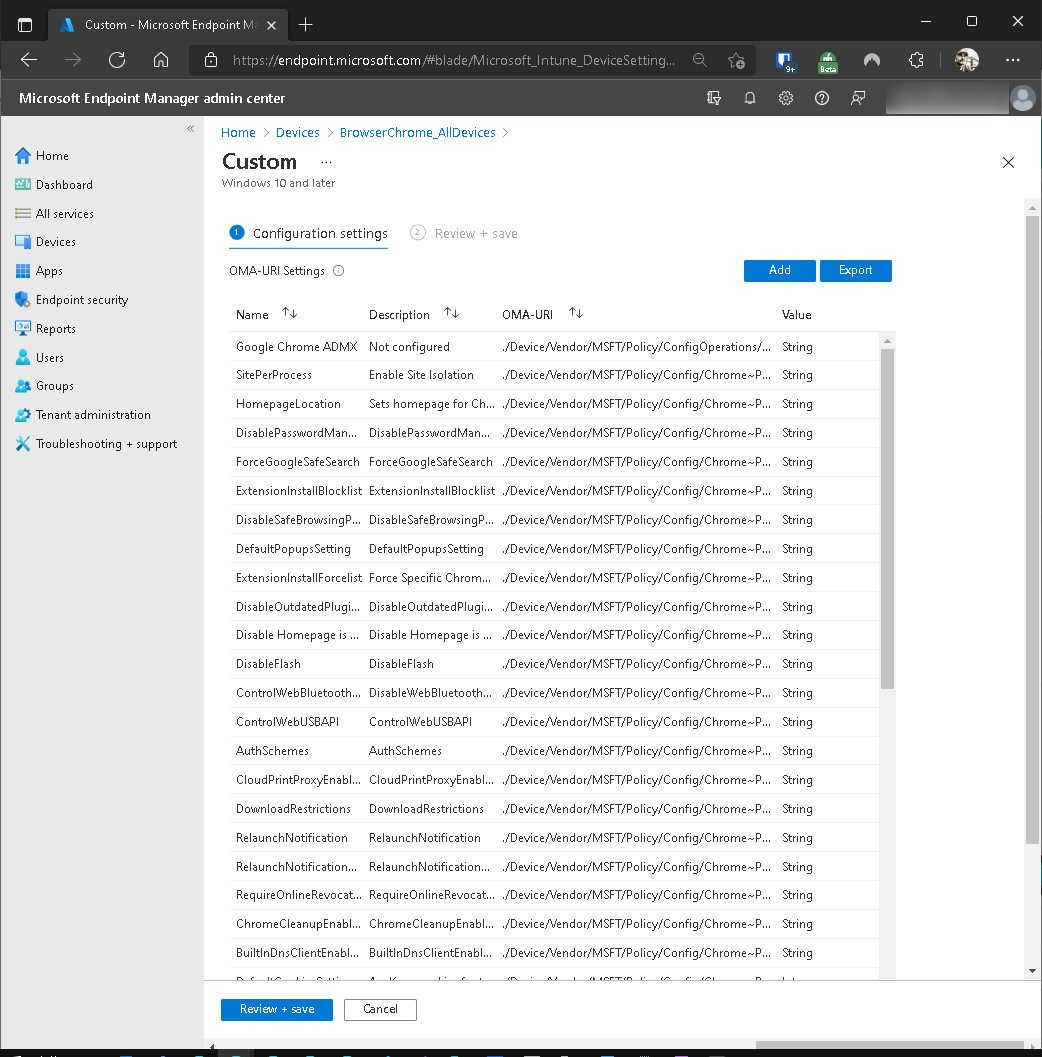
Task: Open the feedback icon in header
Action: pyautogui.click(x=858, y=98)
